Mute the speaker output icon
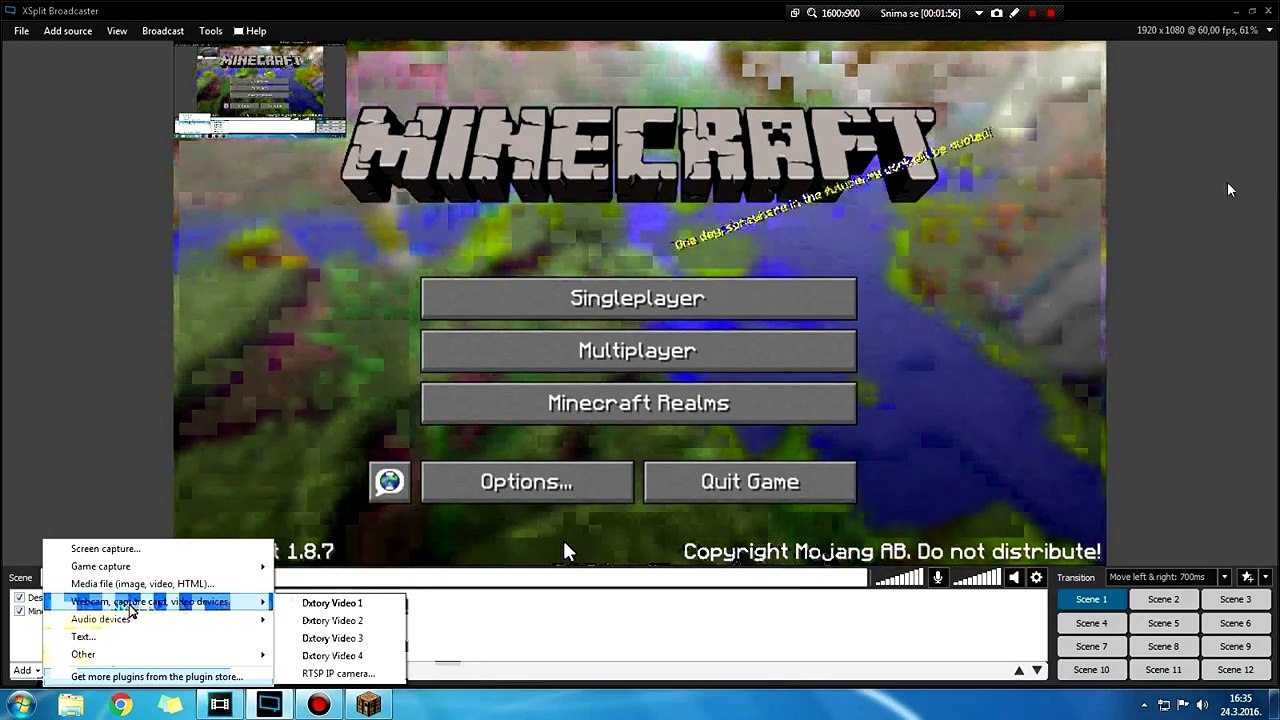1280x720 pixels. click(1014, 577)
